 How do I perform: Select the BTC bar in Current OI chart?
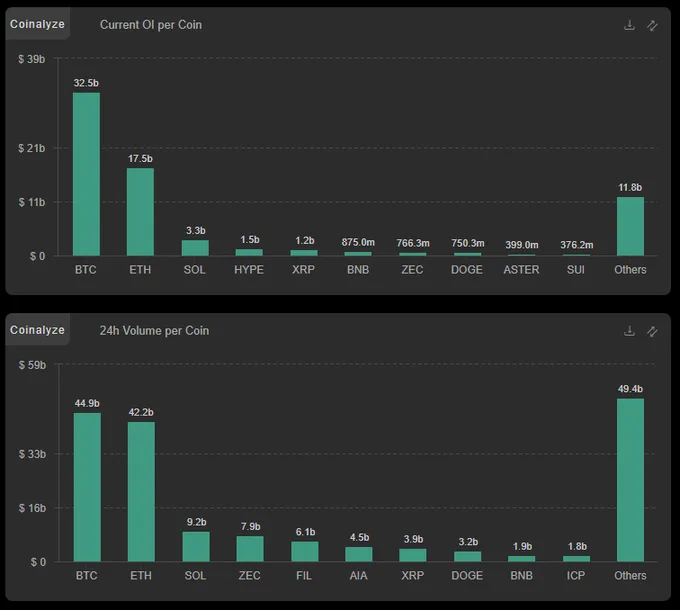coord(86,174)
